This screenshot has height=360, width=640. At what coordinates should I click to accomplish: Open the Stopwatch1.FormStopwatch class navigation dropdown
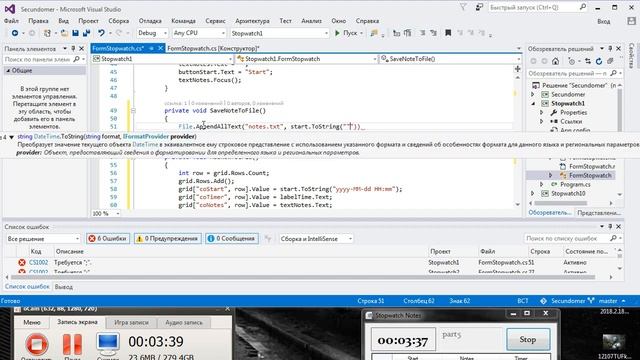(307, 59)
